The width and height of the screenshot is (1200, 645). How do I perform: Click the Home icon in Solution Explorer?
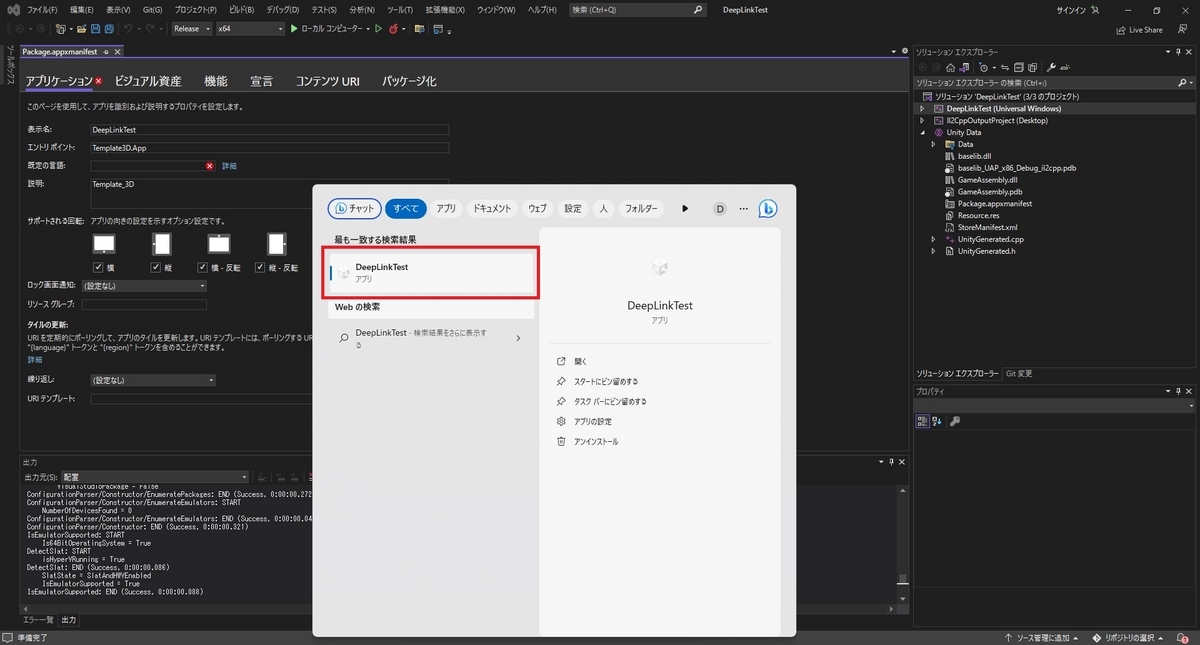pyautogui.click(x=951, y=66)
